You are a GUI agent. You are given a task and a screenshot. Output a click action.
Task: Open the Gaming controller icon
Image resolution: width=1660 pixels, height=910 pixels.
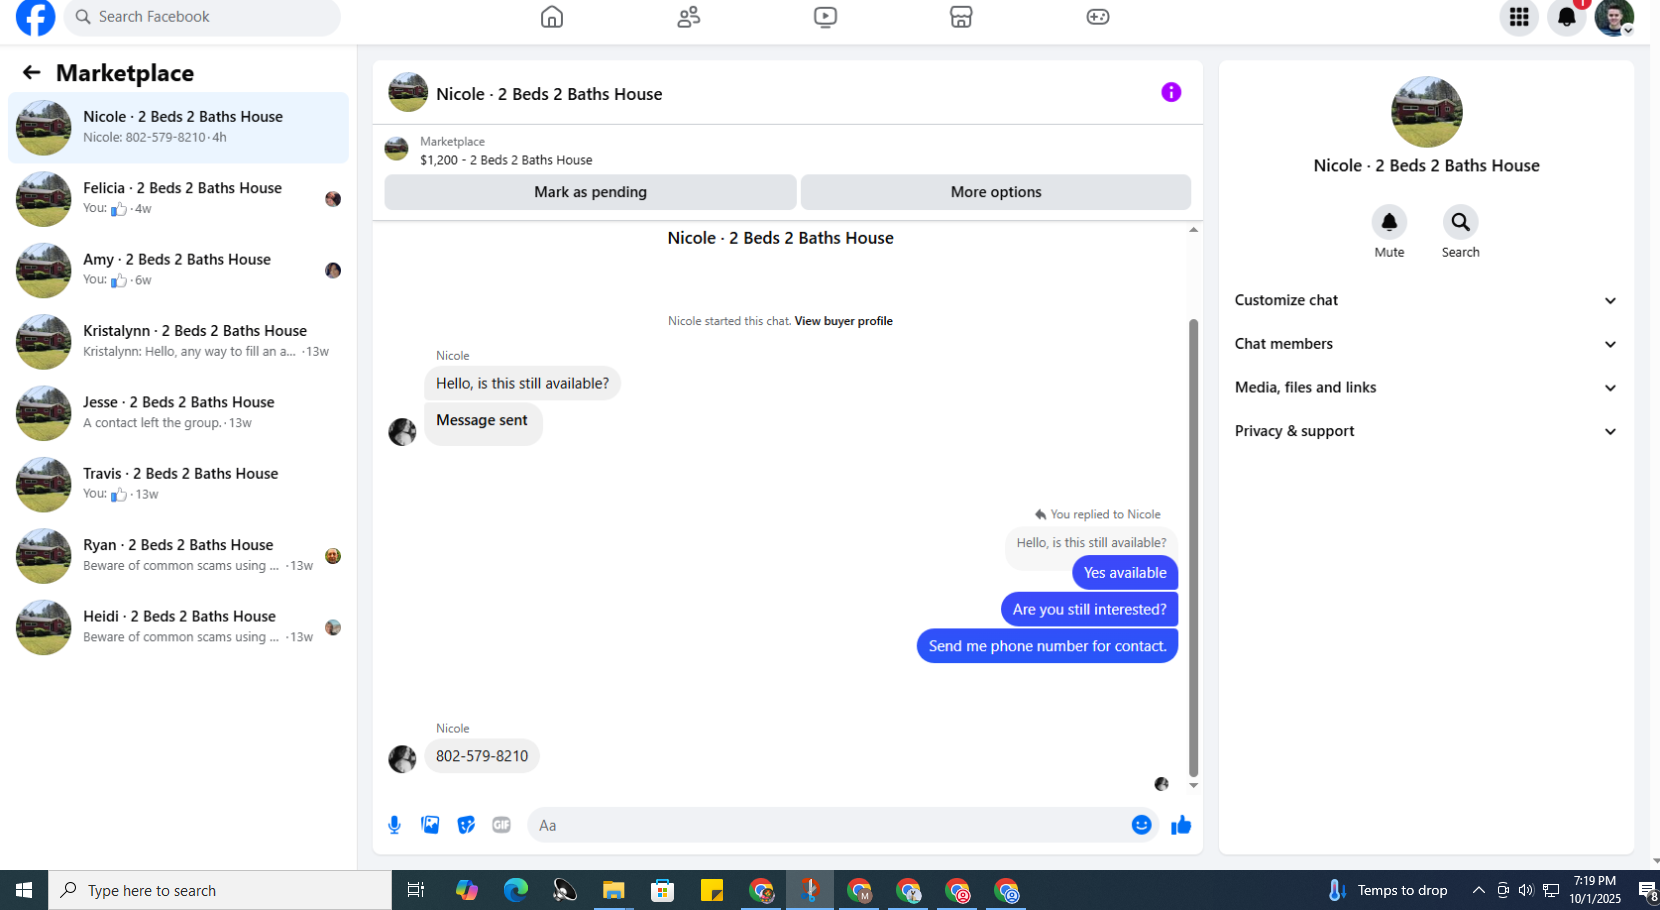tap(1098, 17)
